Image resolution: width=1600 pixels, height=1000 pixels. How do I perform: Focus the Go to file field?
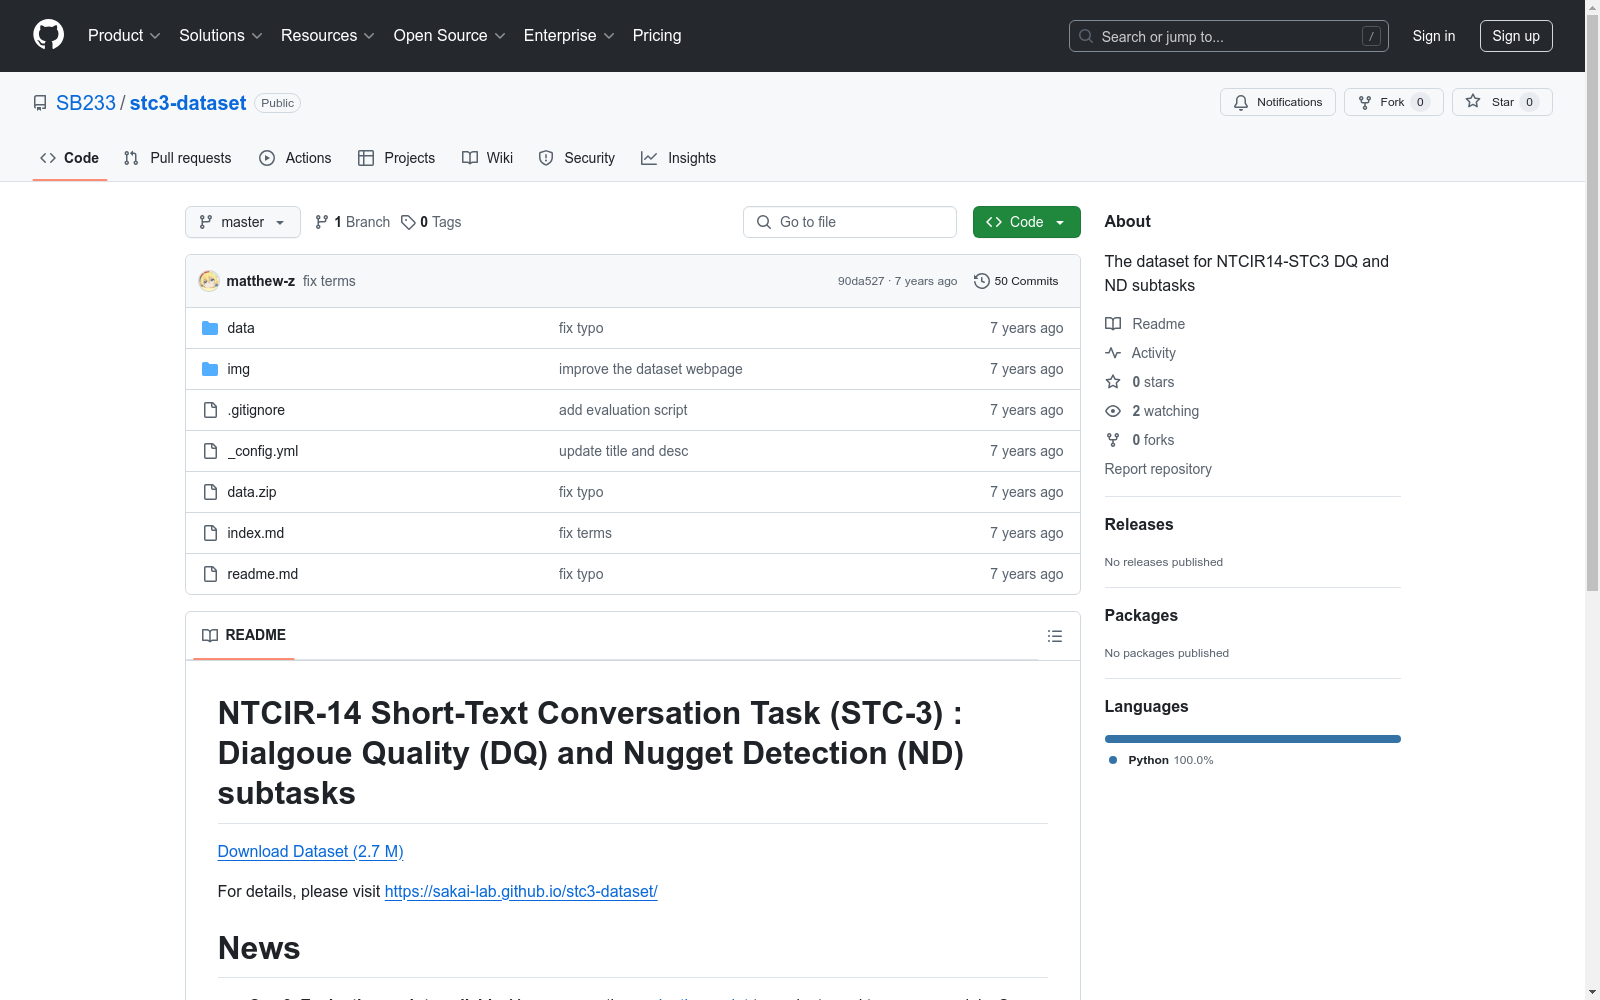click(850, 222)
